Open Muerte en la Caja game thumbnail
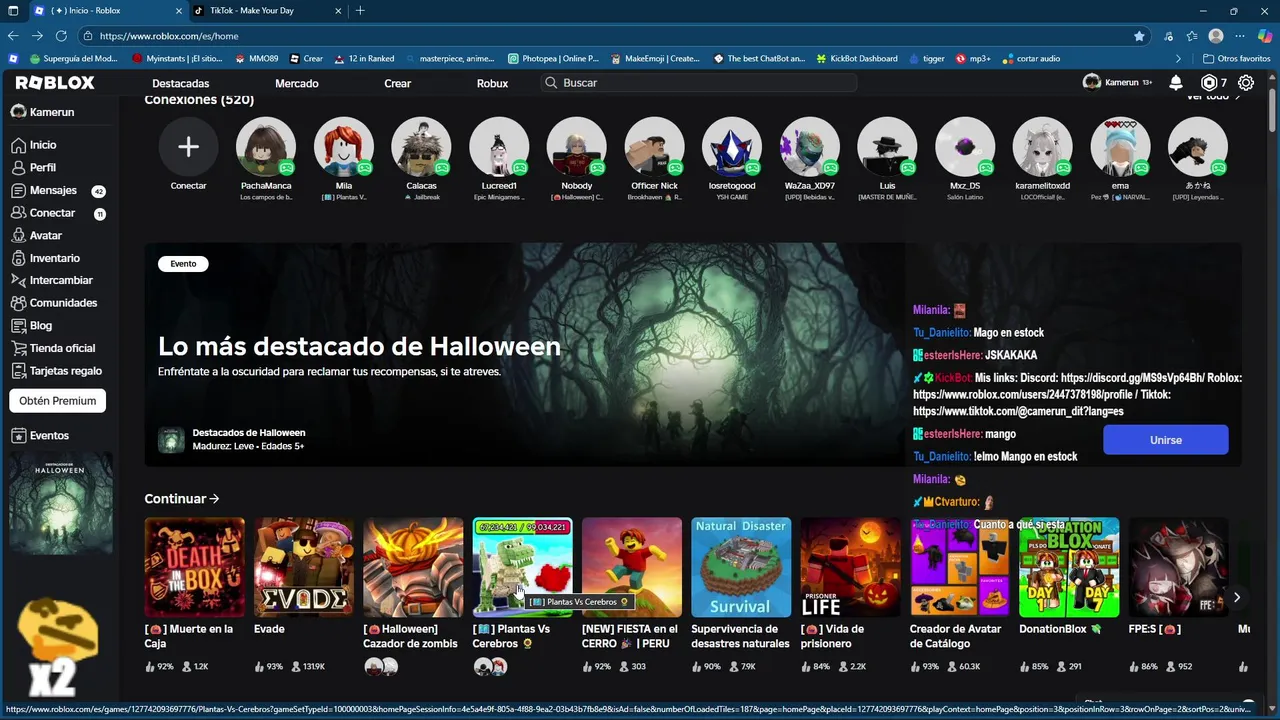The height and width of the screenshot is (720, 1280). pyautogui.click(x=195, y=567)
